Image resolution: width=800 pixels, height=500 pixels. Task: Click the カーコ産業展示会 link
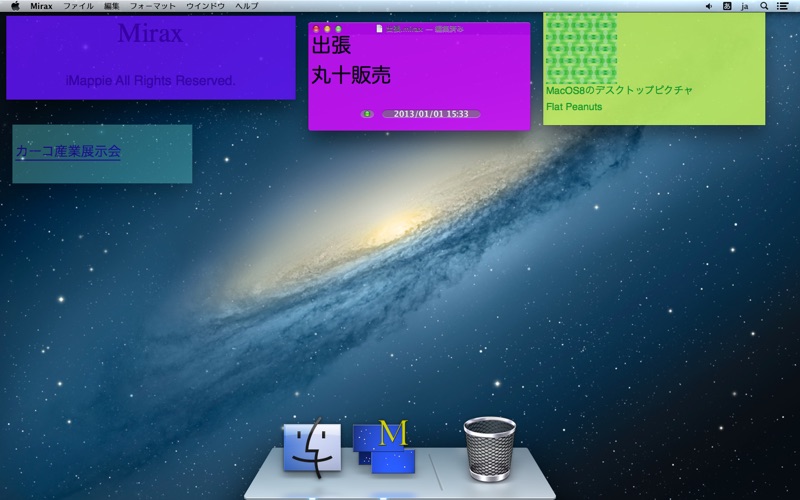68,152
